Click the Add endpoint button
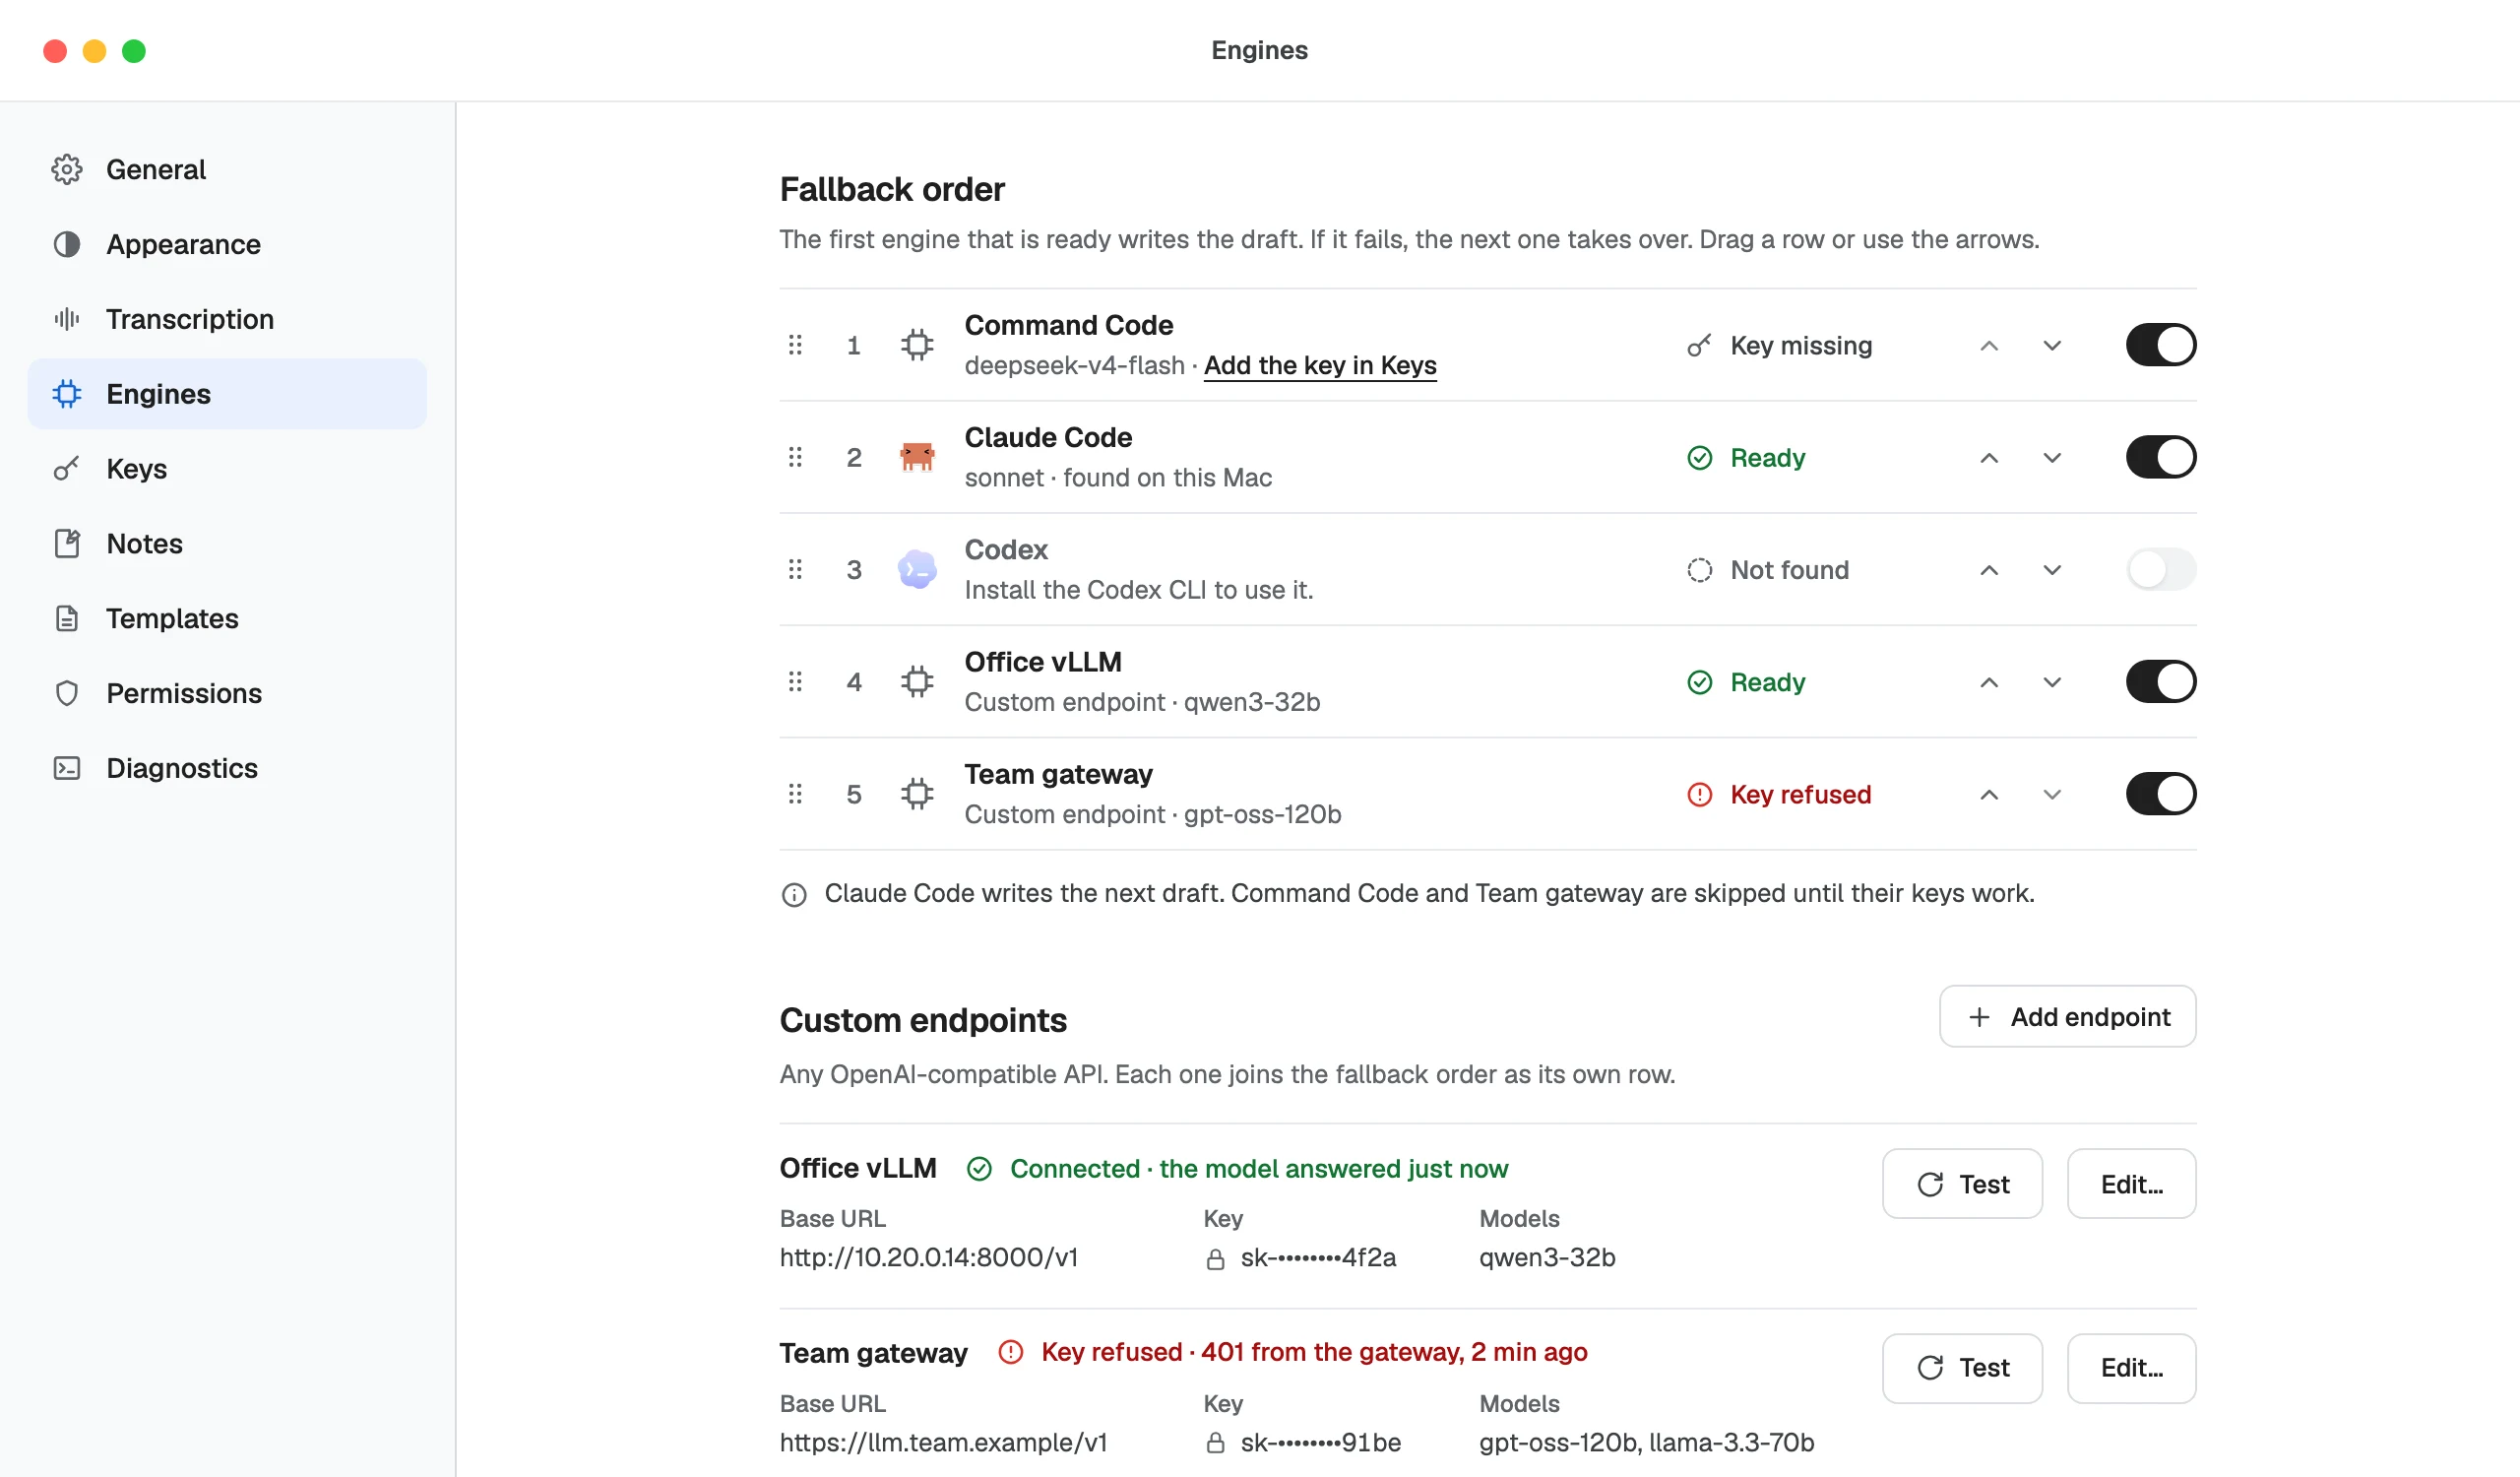 2067,1017
